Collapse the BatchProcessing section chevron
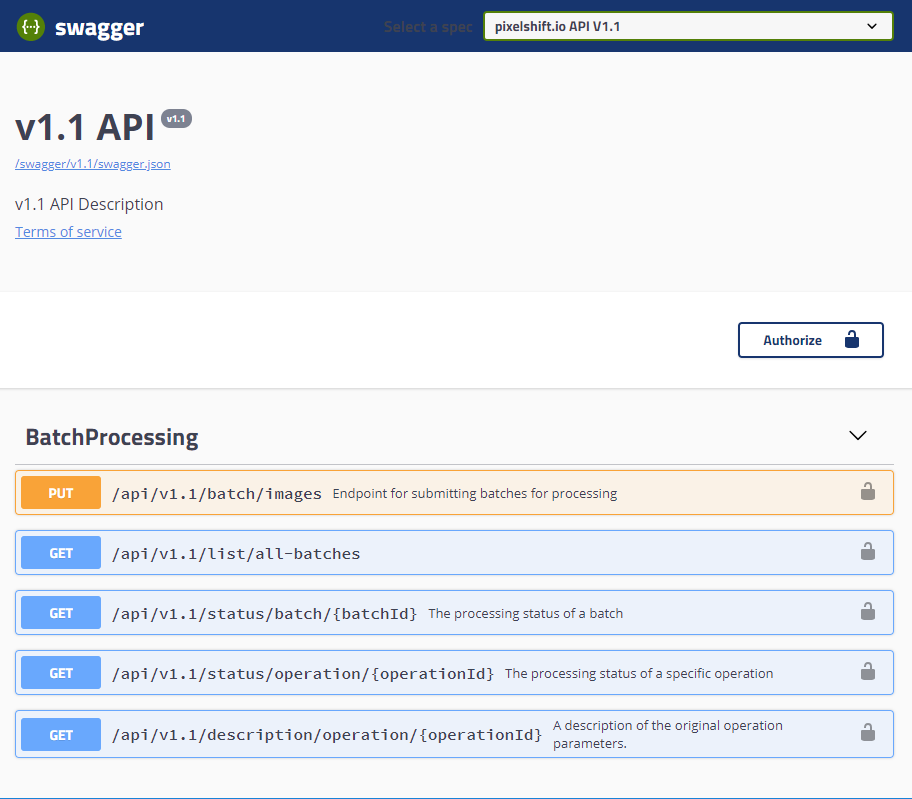 point(858,436)
